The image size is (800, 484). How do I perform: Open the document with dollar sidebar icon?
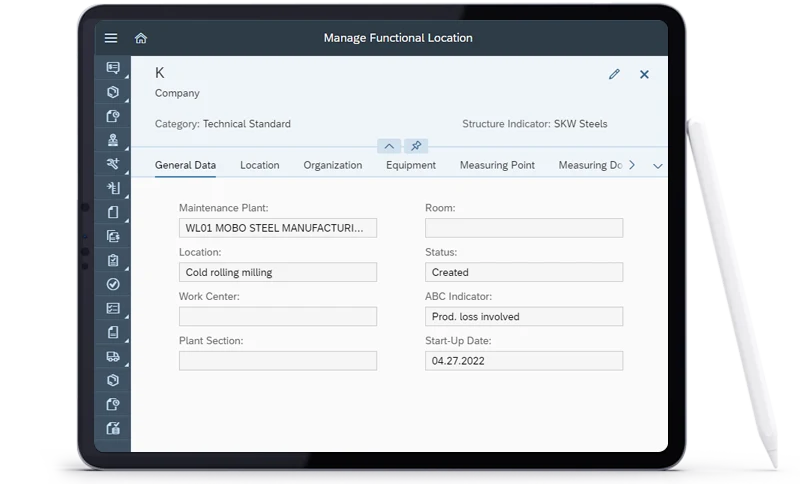(x=113, y=236)
